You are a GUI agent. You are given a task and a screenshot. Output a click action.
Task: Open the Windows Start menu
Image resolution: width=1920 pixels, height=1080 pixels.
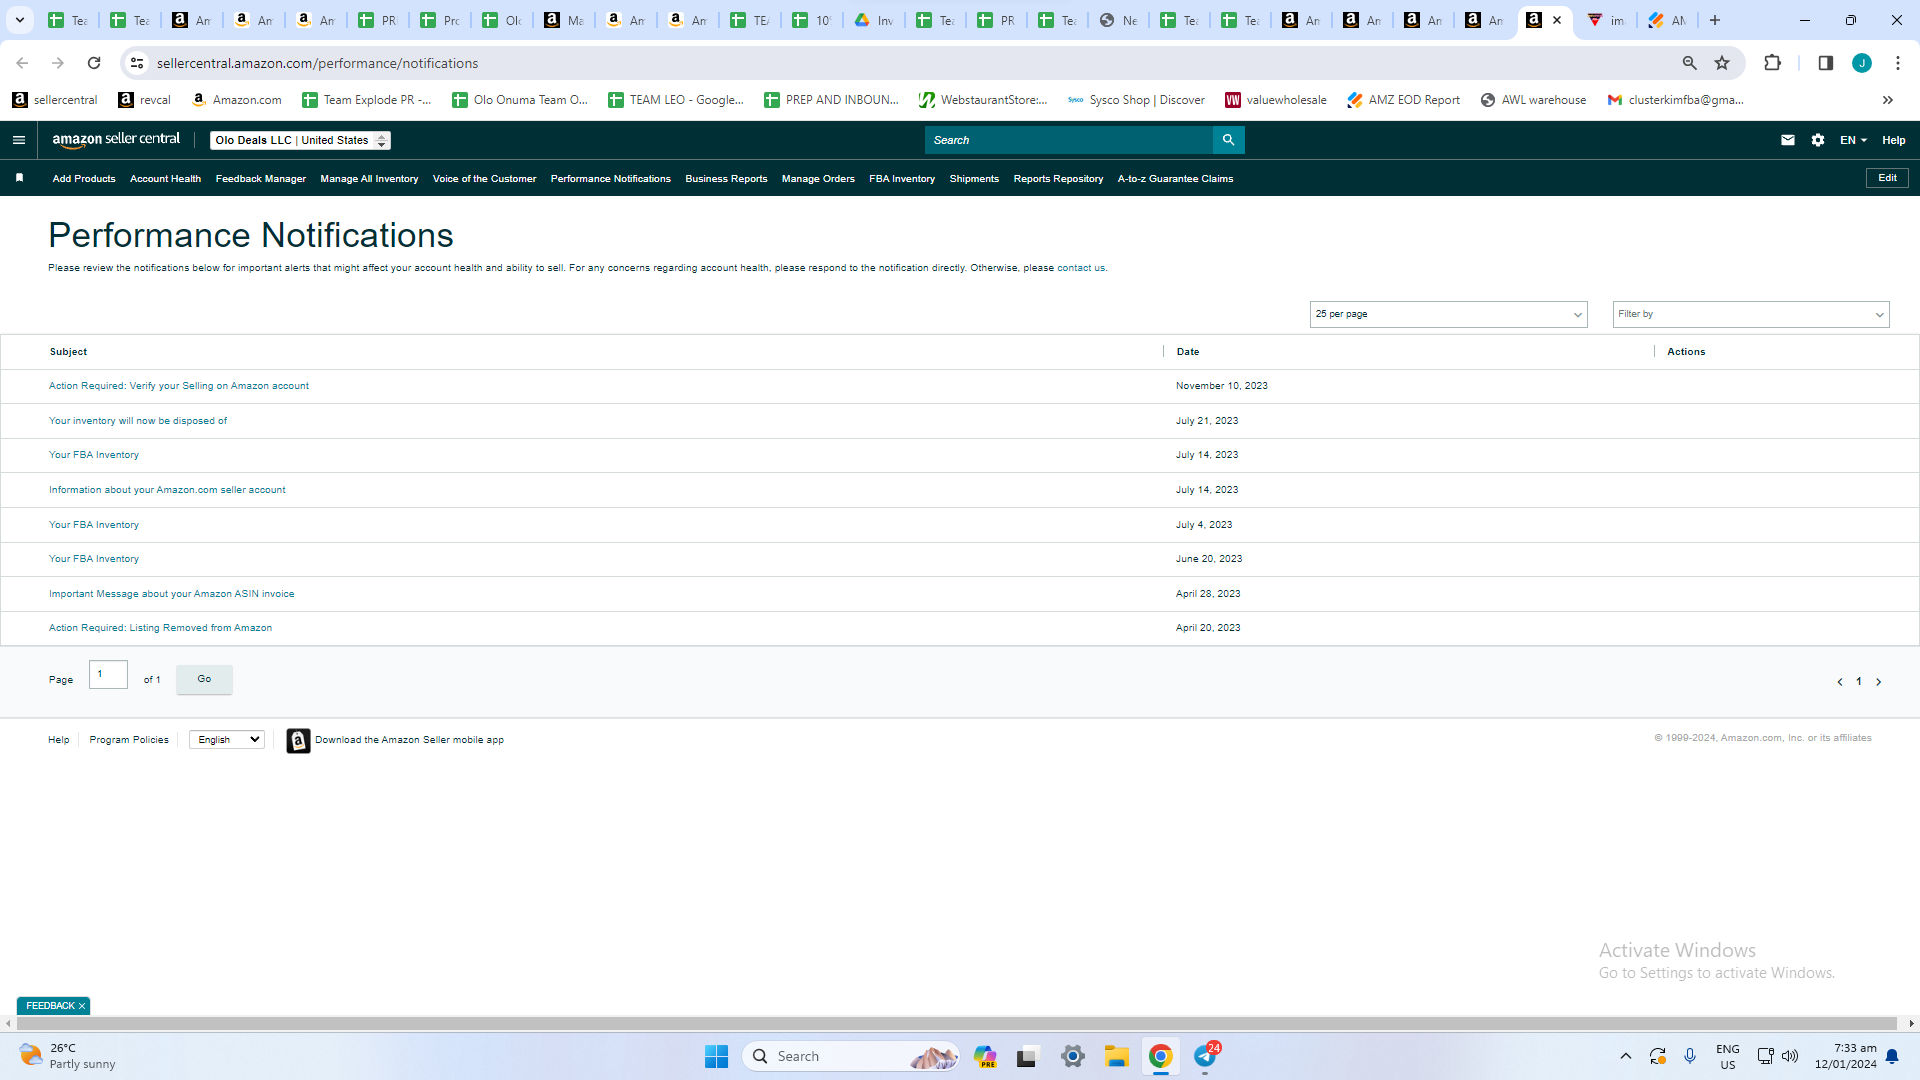point(716,1056)
